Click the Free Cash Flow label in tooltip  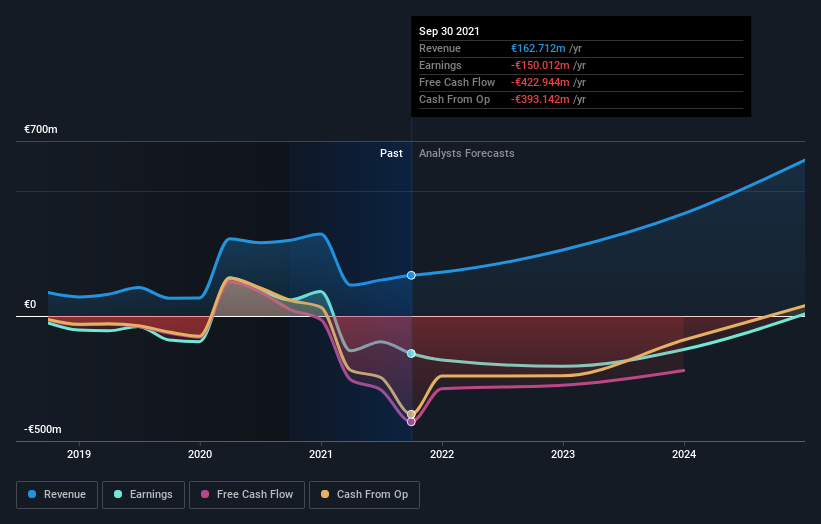tap(457, 82)
